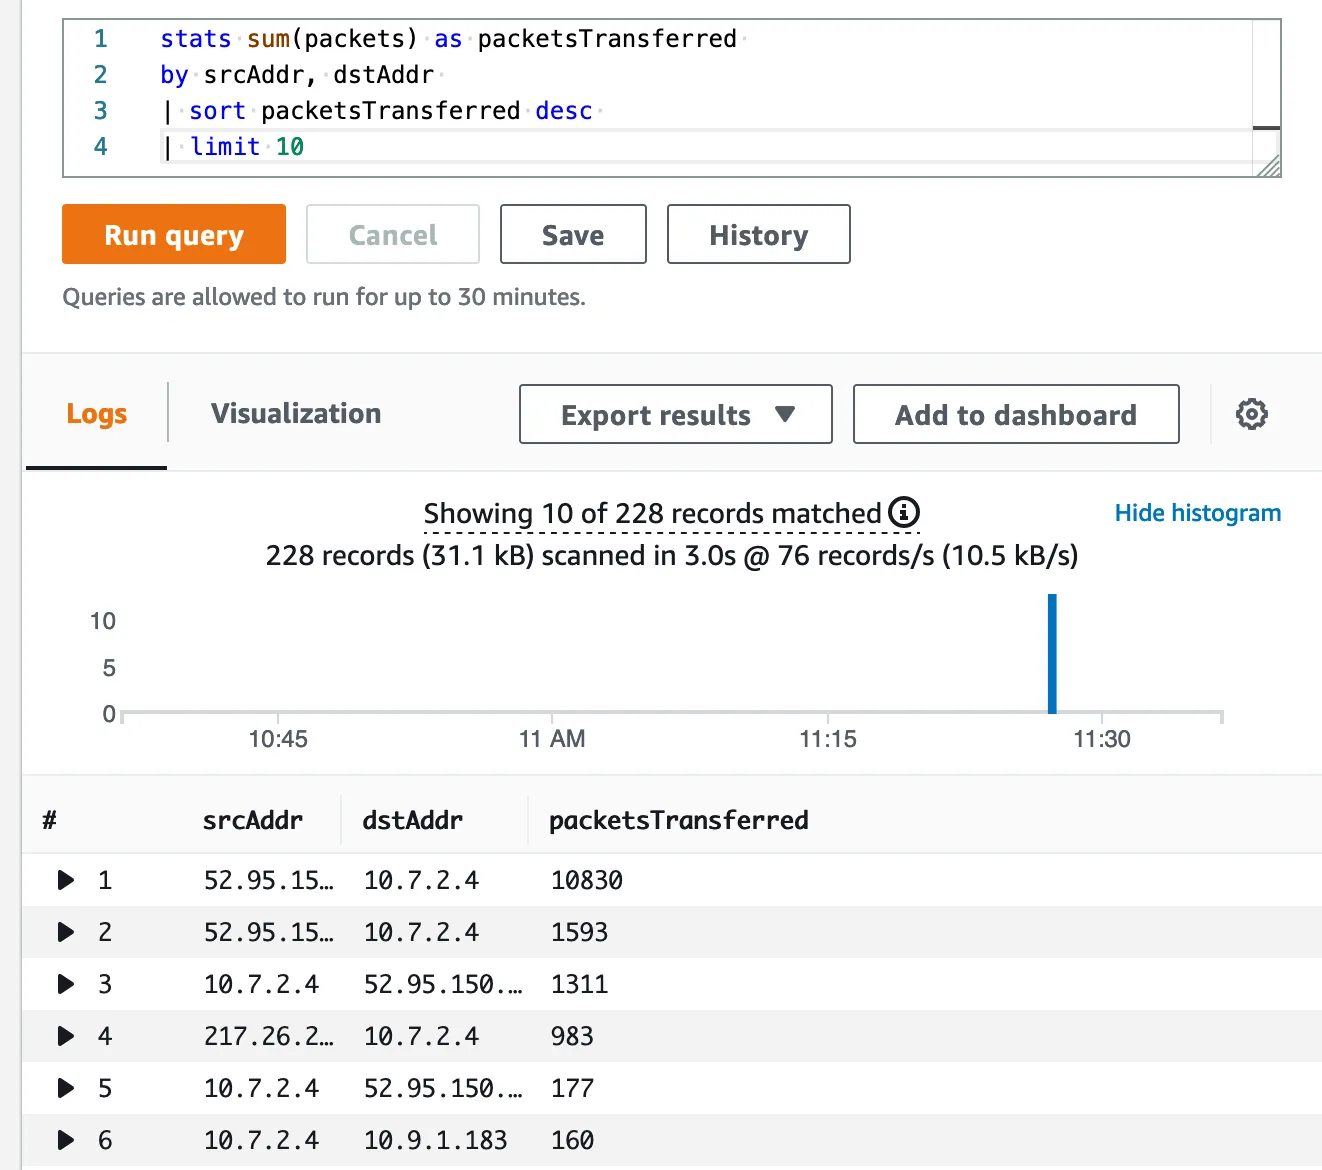Screen dimensions: 1322x1170
Task: Click the info icon beside records matched
Action: point(903,513)
